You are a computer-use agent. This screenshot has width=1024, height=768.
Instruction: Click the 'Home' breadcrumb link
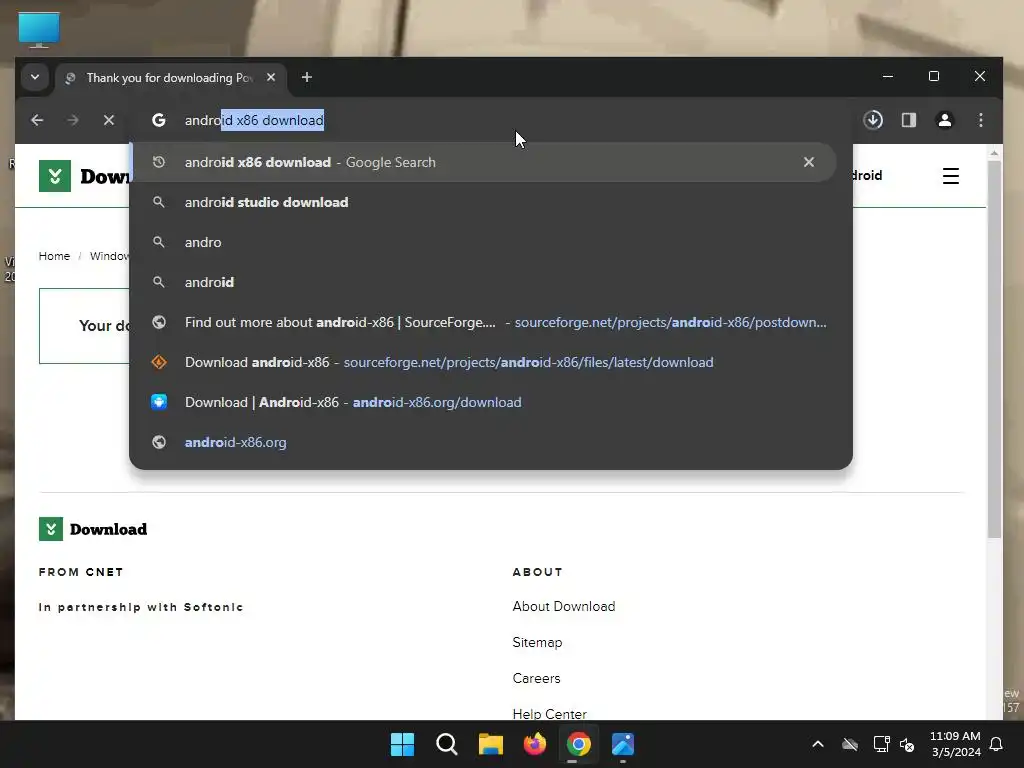54,256
